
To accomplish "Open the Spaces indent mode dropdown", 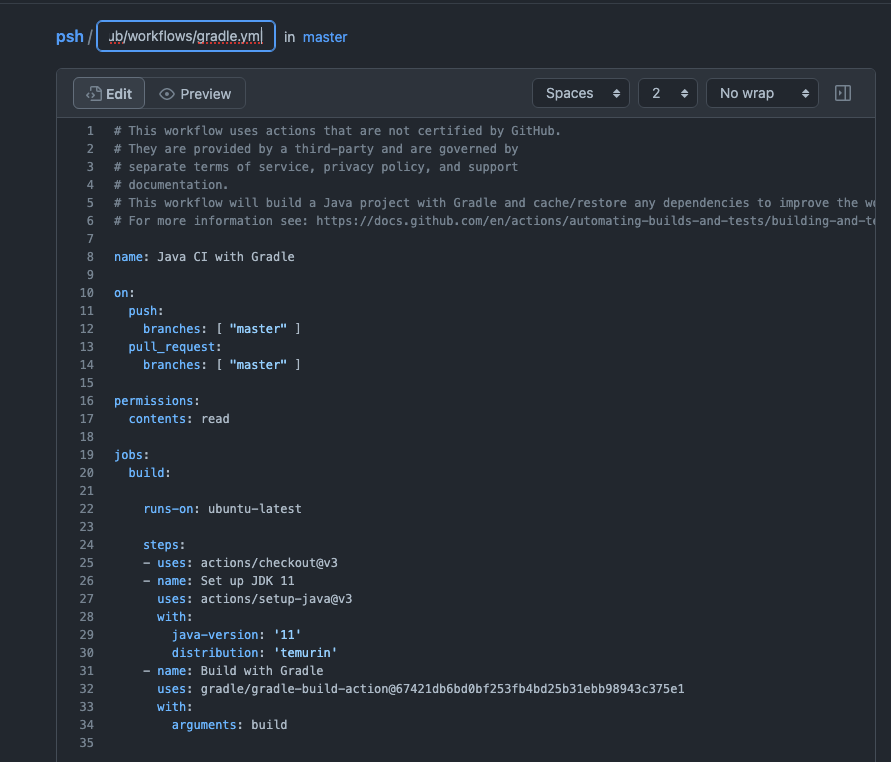I will click(581, 93).
